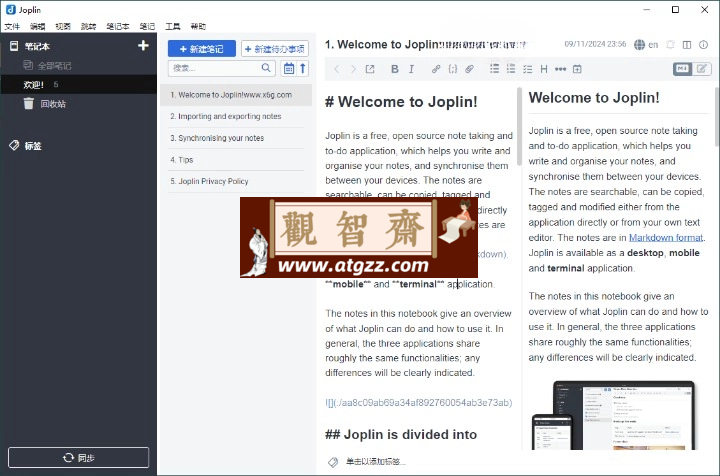Toggle bold formatting
This screenshot has height=476, width=720.
[x=394, y=69]
